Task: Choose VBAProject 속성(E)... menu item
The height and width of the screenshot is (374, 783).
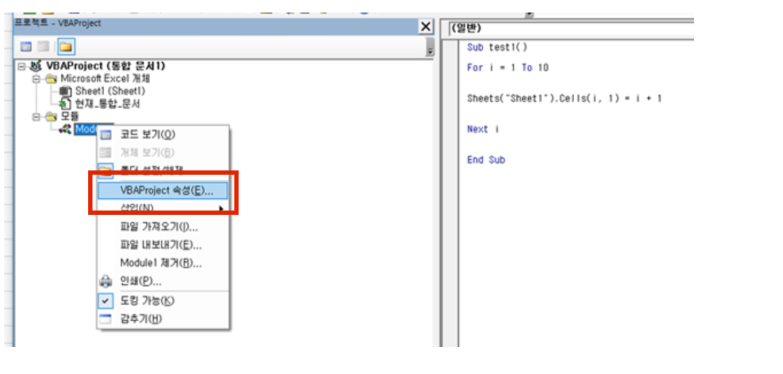Action: click(x=163, y=190)
